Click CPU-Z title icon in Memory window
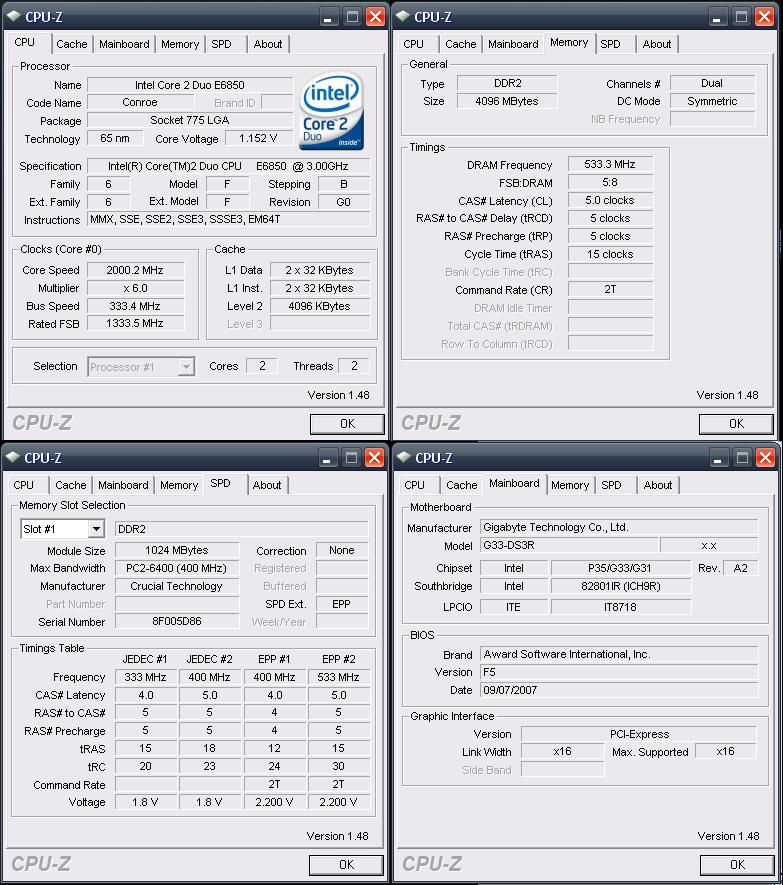Image resolution: width=783 pixels, height=885 pixels. tap(403, 16)
